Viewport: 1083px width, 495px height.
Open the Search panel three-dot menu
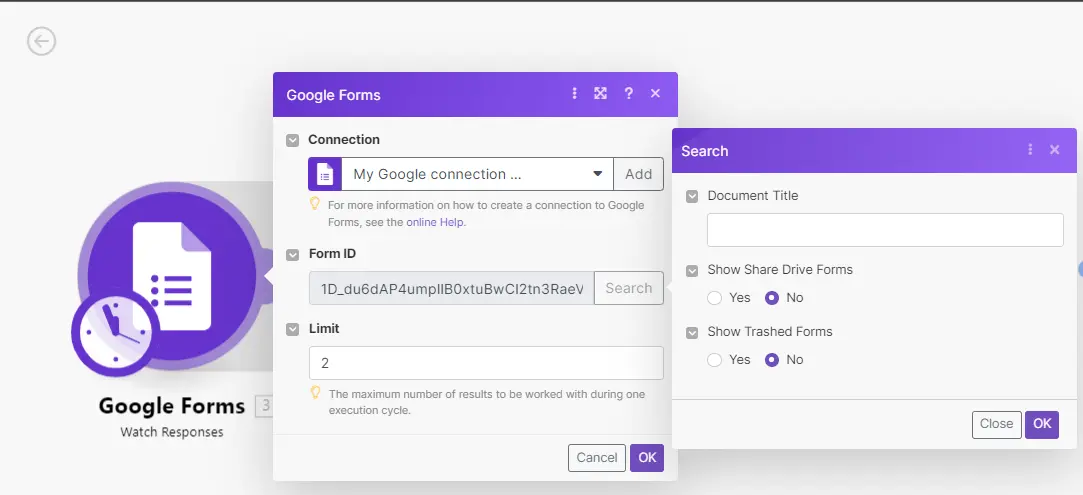pos(1030,149)
